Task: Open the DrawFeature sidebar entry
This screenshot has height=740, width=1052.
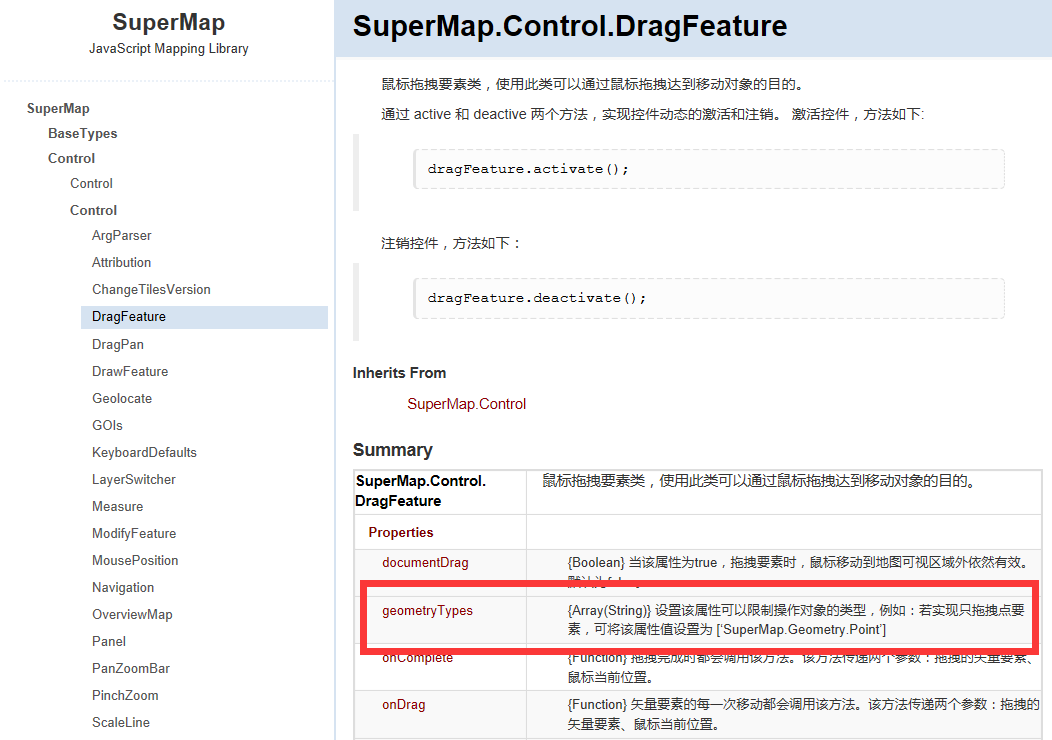Action: [130, 371]
